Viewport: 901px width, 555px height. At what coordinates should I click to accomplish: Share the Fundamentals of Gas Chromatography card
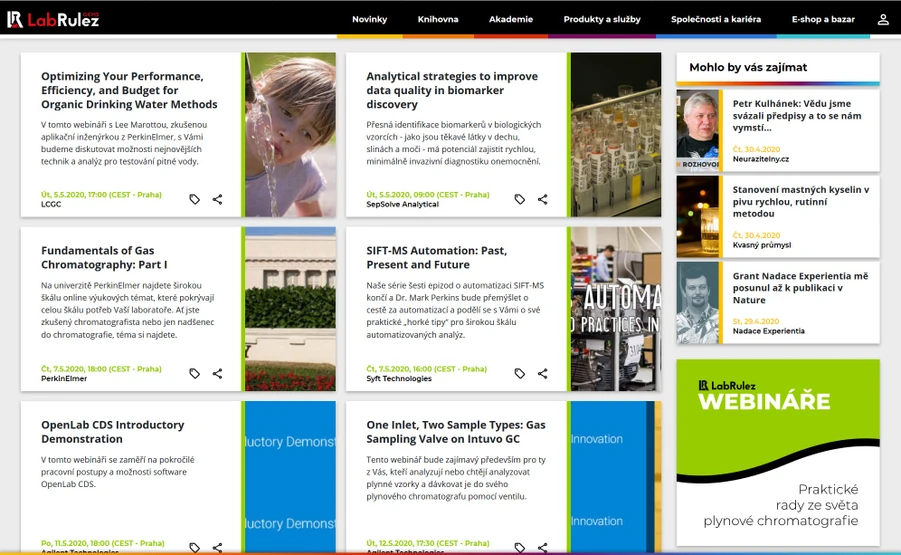[x=217, y=373]
